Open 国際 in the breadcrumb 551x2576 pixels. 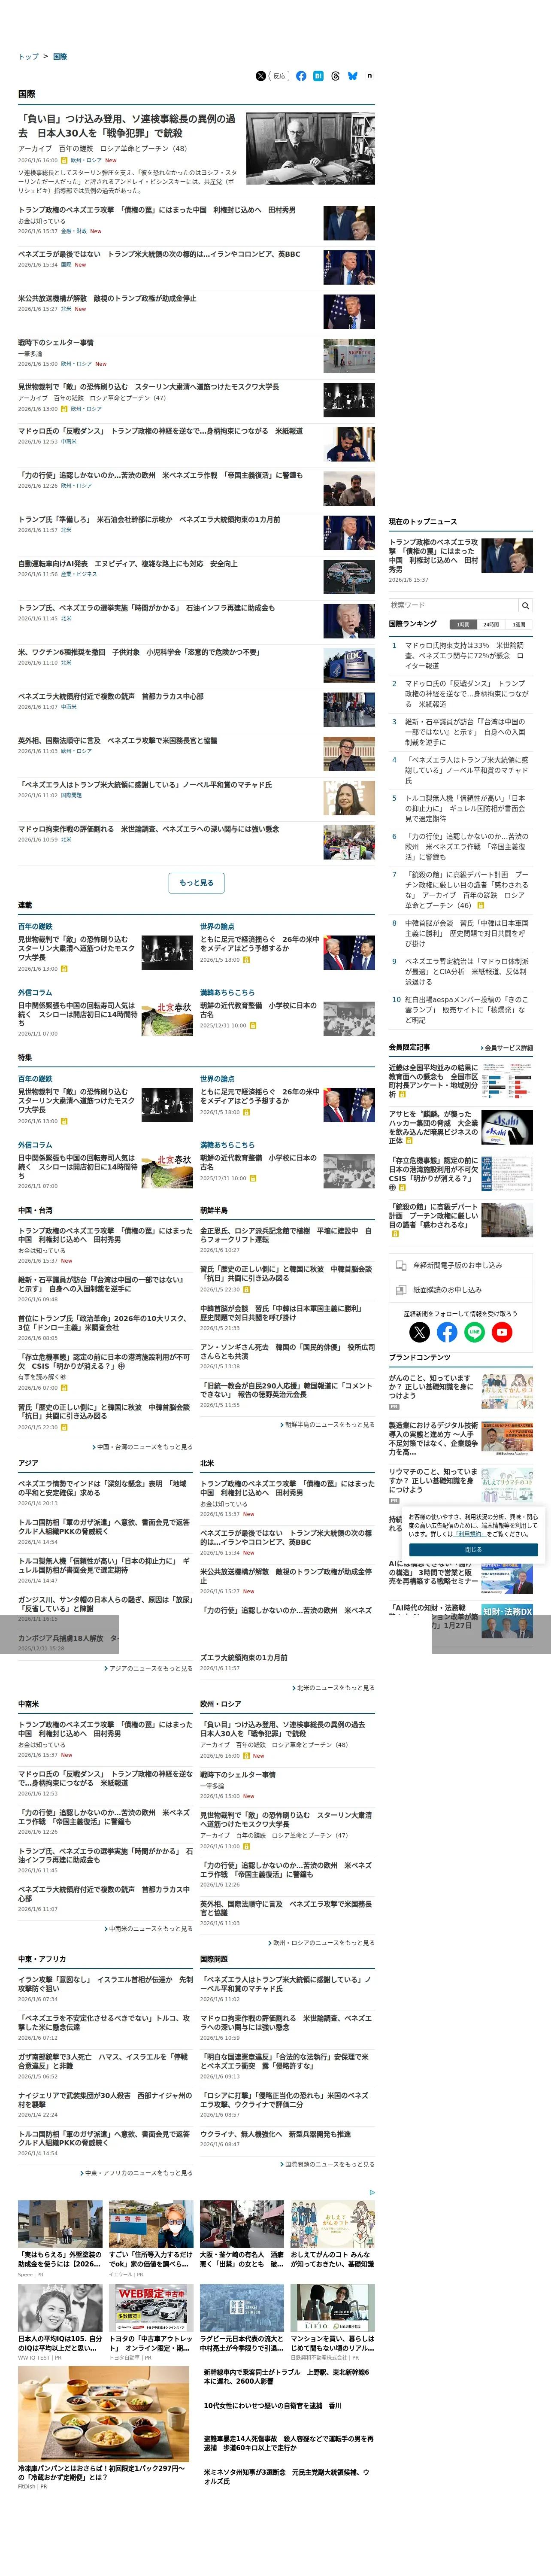[60, 57]
